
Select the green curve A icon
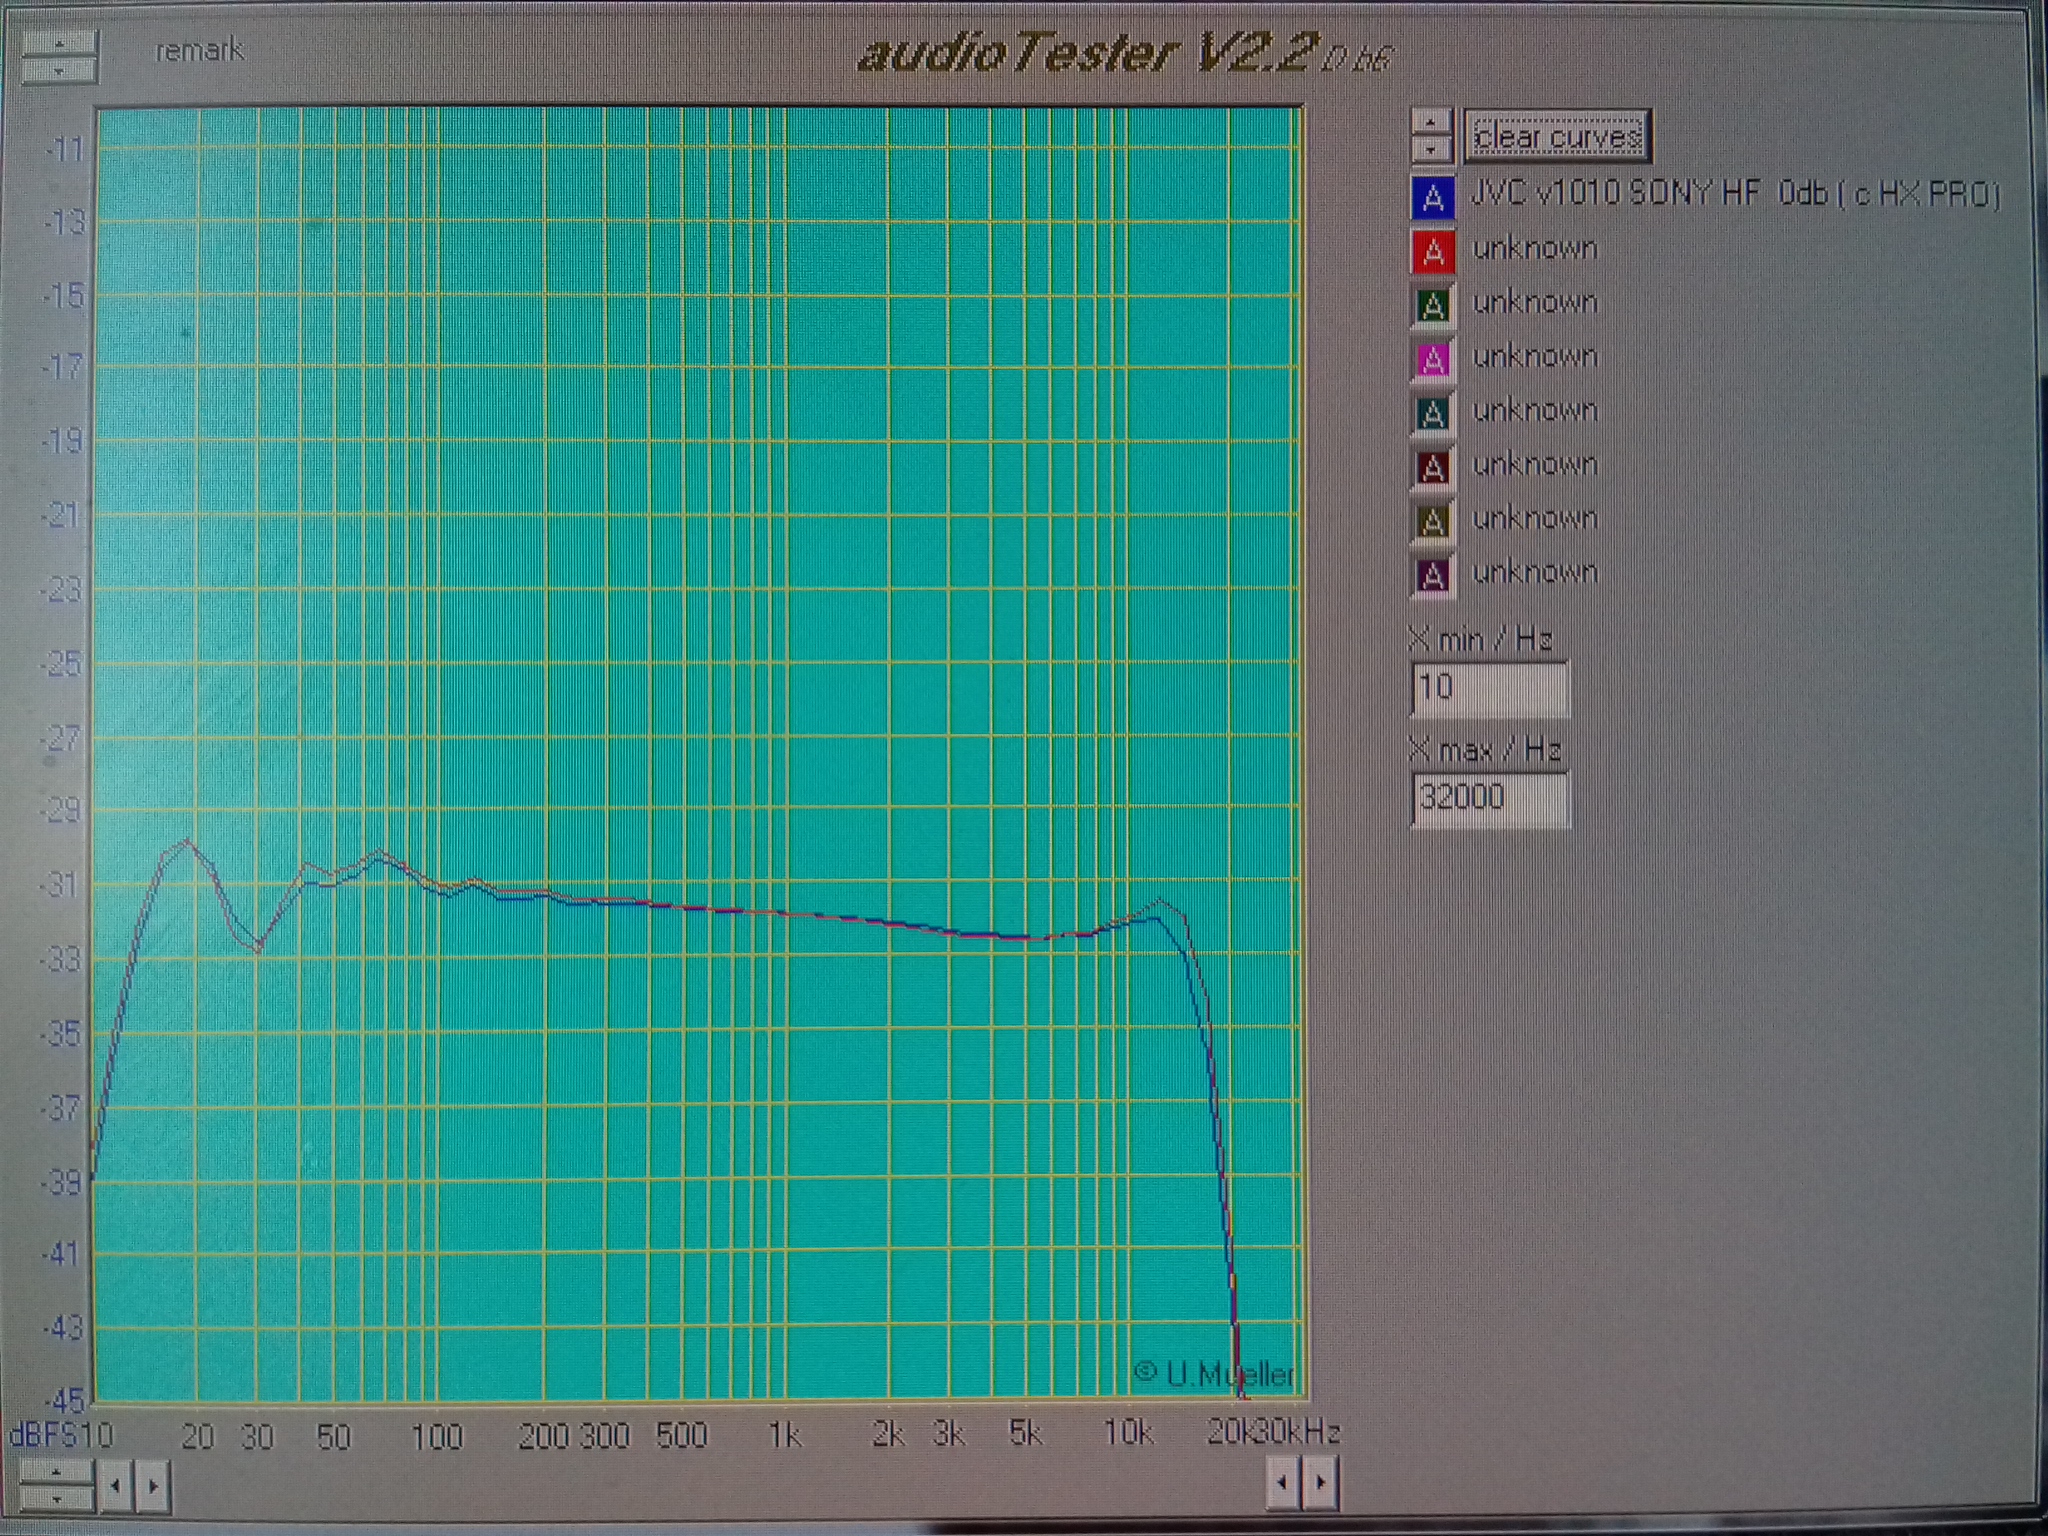pos(1432,305)
